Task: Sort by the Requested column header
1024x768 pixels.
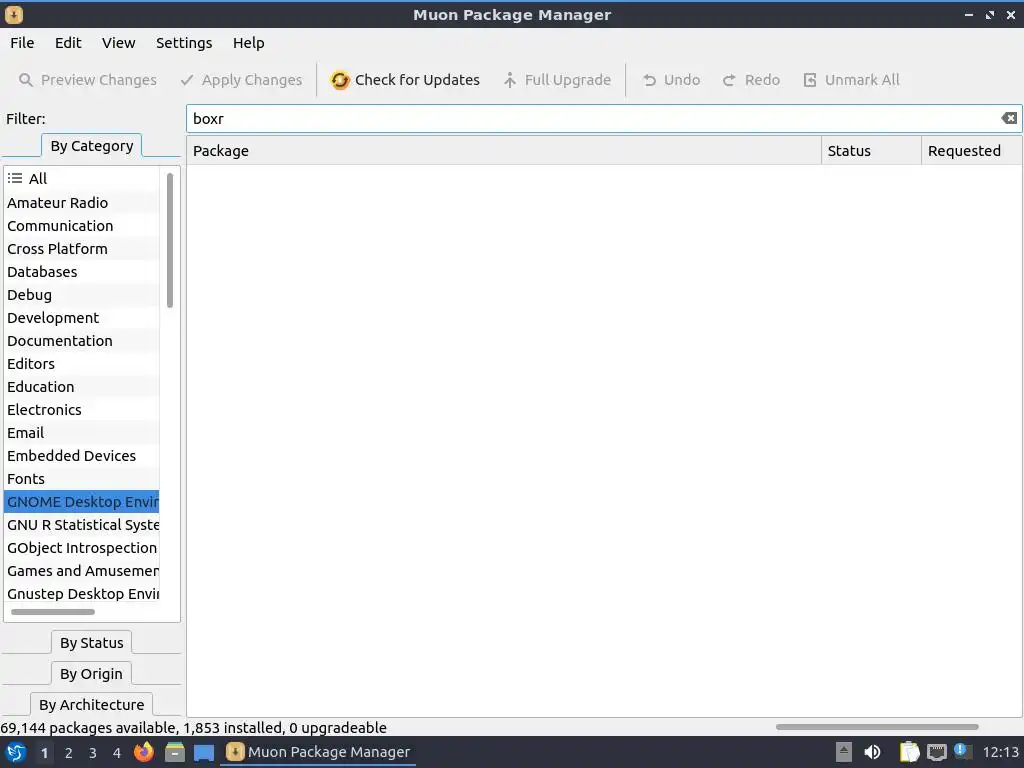Action: (x=971, y=151)
